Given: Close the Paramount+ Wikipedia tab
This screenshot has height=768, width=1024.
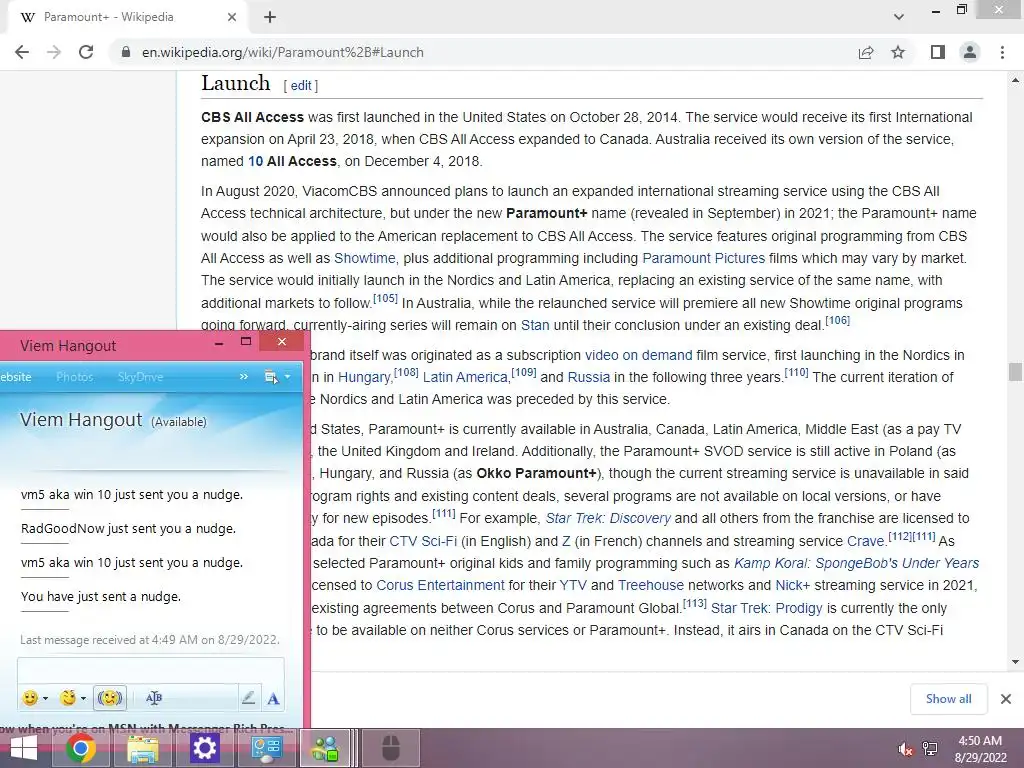Looking at the screenshot, I should coord(232,18).
